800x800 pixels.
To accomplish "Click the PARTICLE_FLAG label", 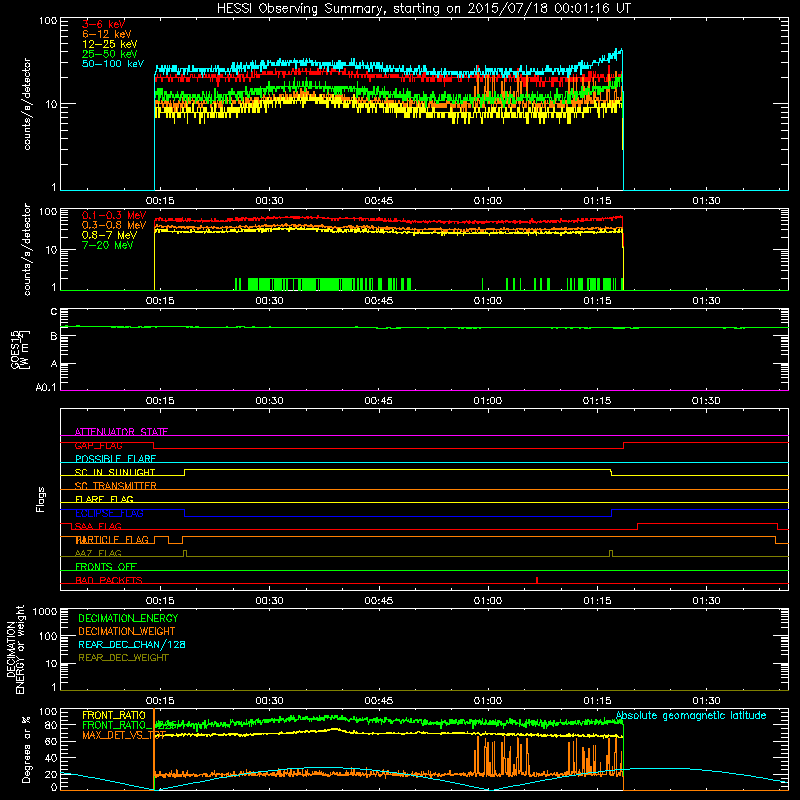I will (112, 540).
